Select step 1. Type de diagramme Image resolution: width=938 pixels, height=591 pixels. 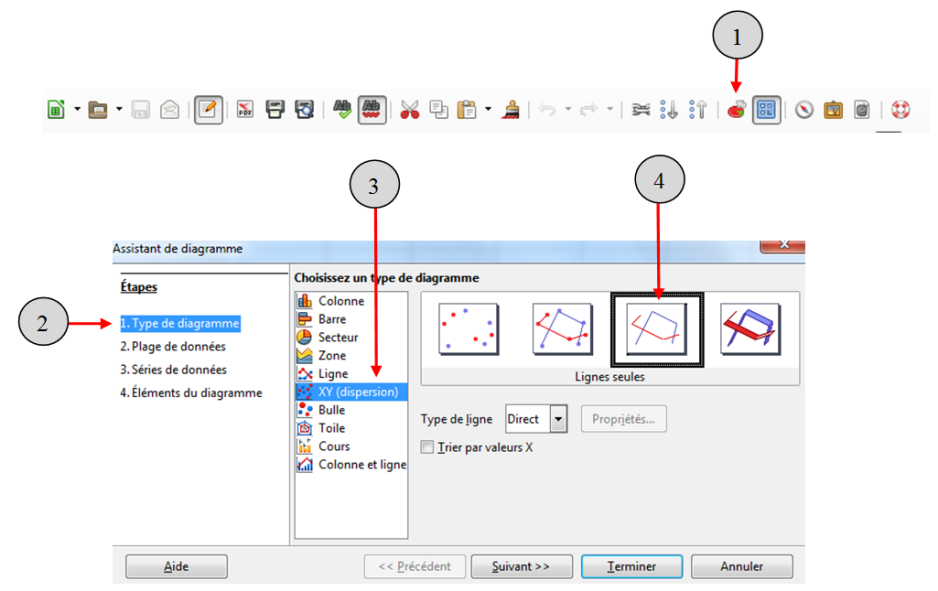point(180,323)
